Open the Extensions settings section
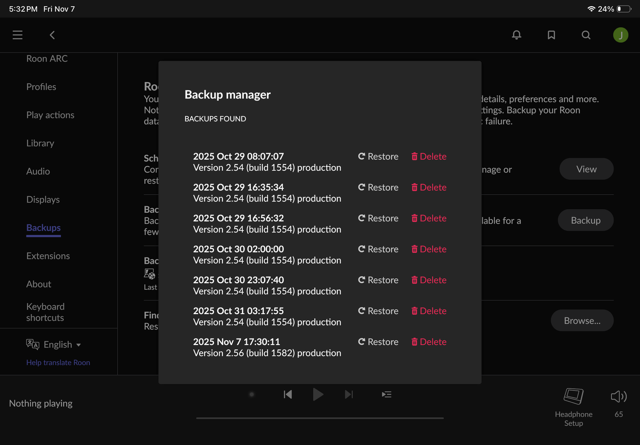Screen dimensions: 640x445 [x=48, y=256]
